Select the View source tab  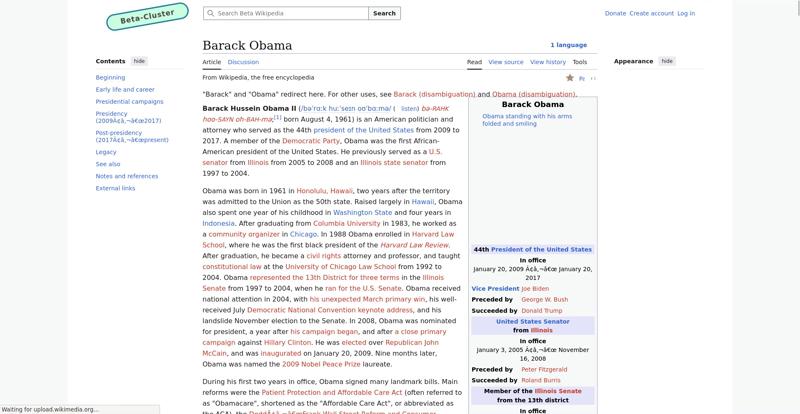[x=506, y=62]
